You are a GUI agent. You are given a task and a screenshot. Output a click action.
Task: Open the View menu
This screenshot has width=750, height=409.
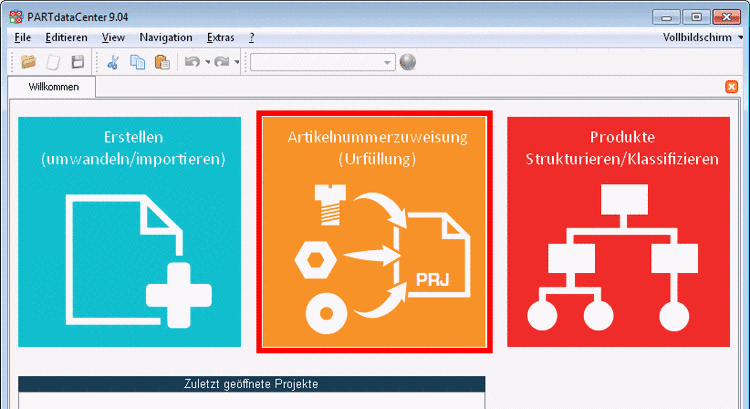[113, 37]
